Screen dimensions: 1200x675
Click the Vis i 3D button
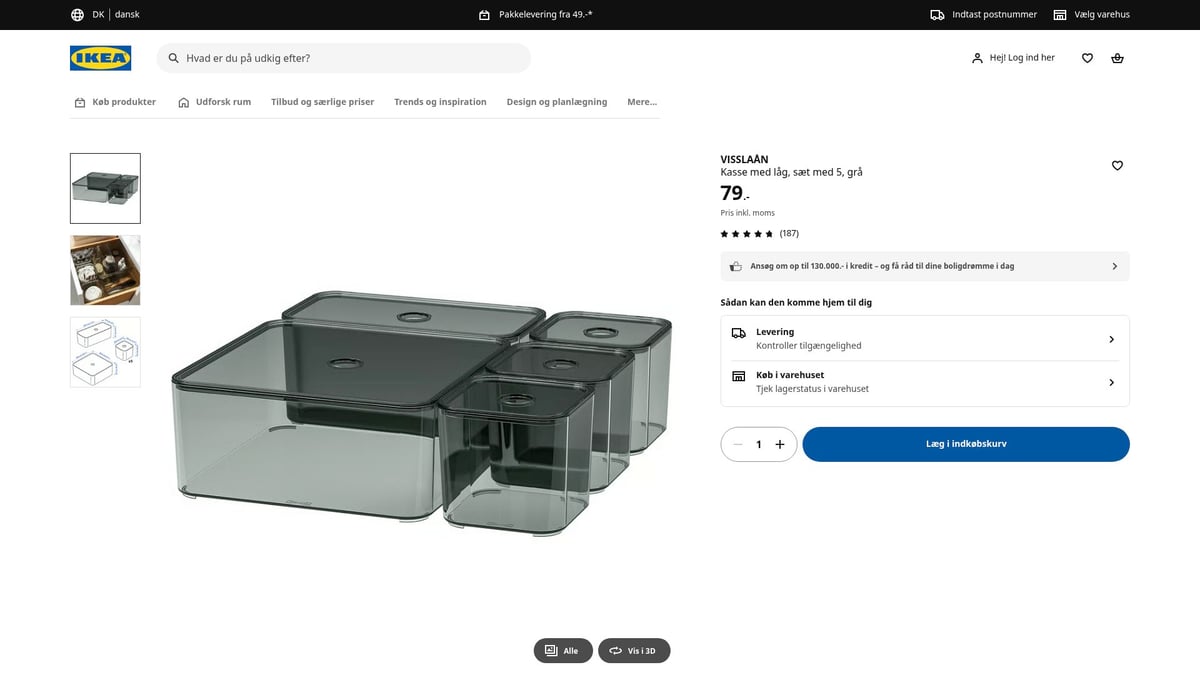pos(634,651)
